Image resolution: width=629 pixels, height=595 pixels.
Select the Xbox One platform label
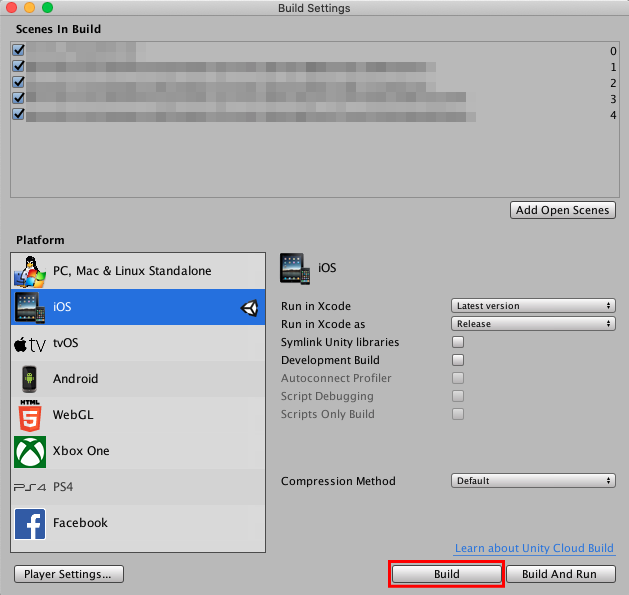[81, 451]
